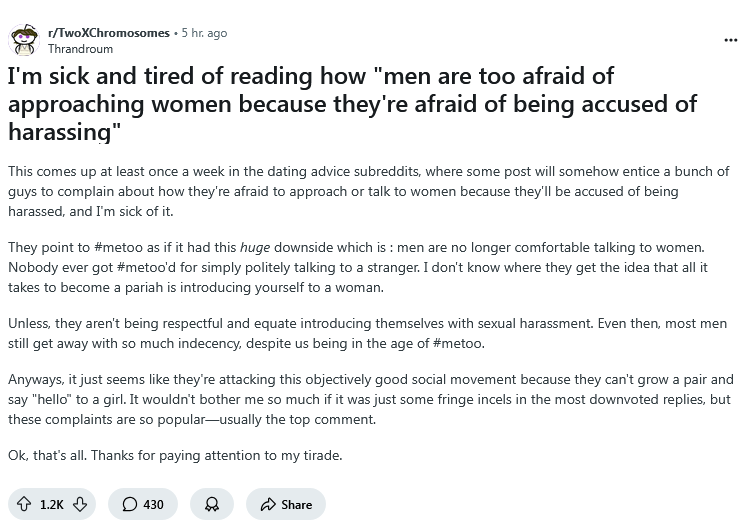
Task: Click the italic word huge in the post
Action: [255, 248]
